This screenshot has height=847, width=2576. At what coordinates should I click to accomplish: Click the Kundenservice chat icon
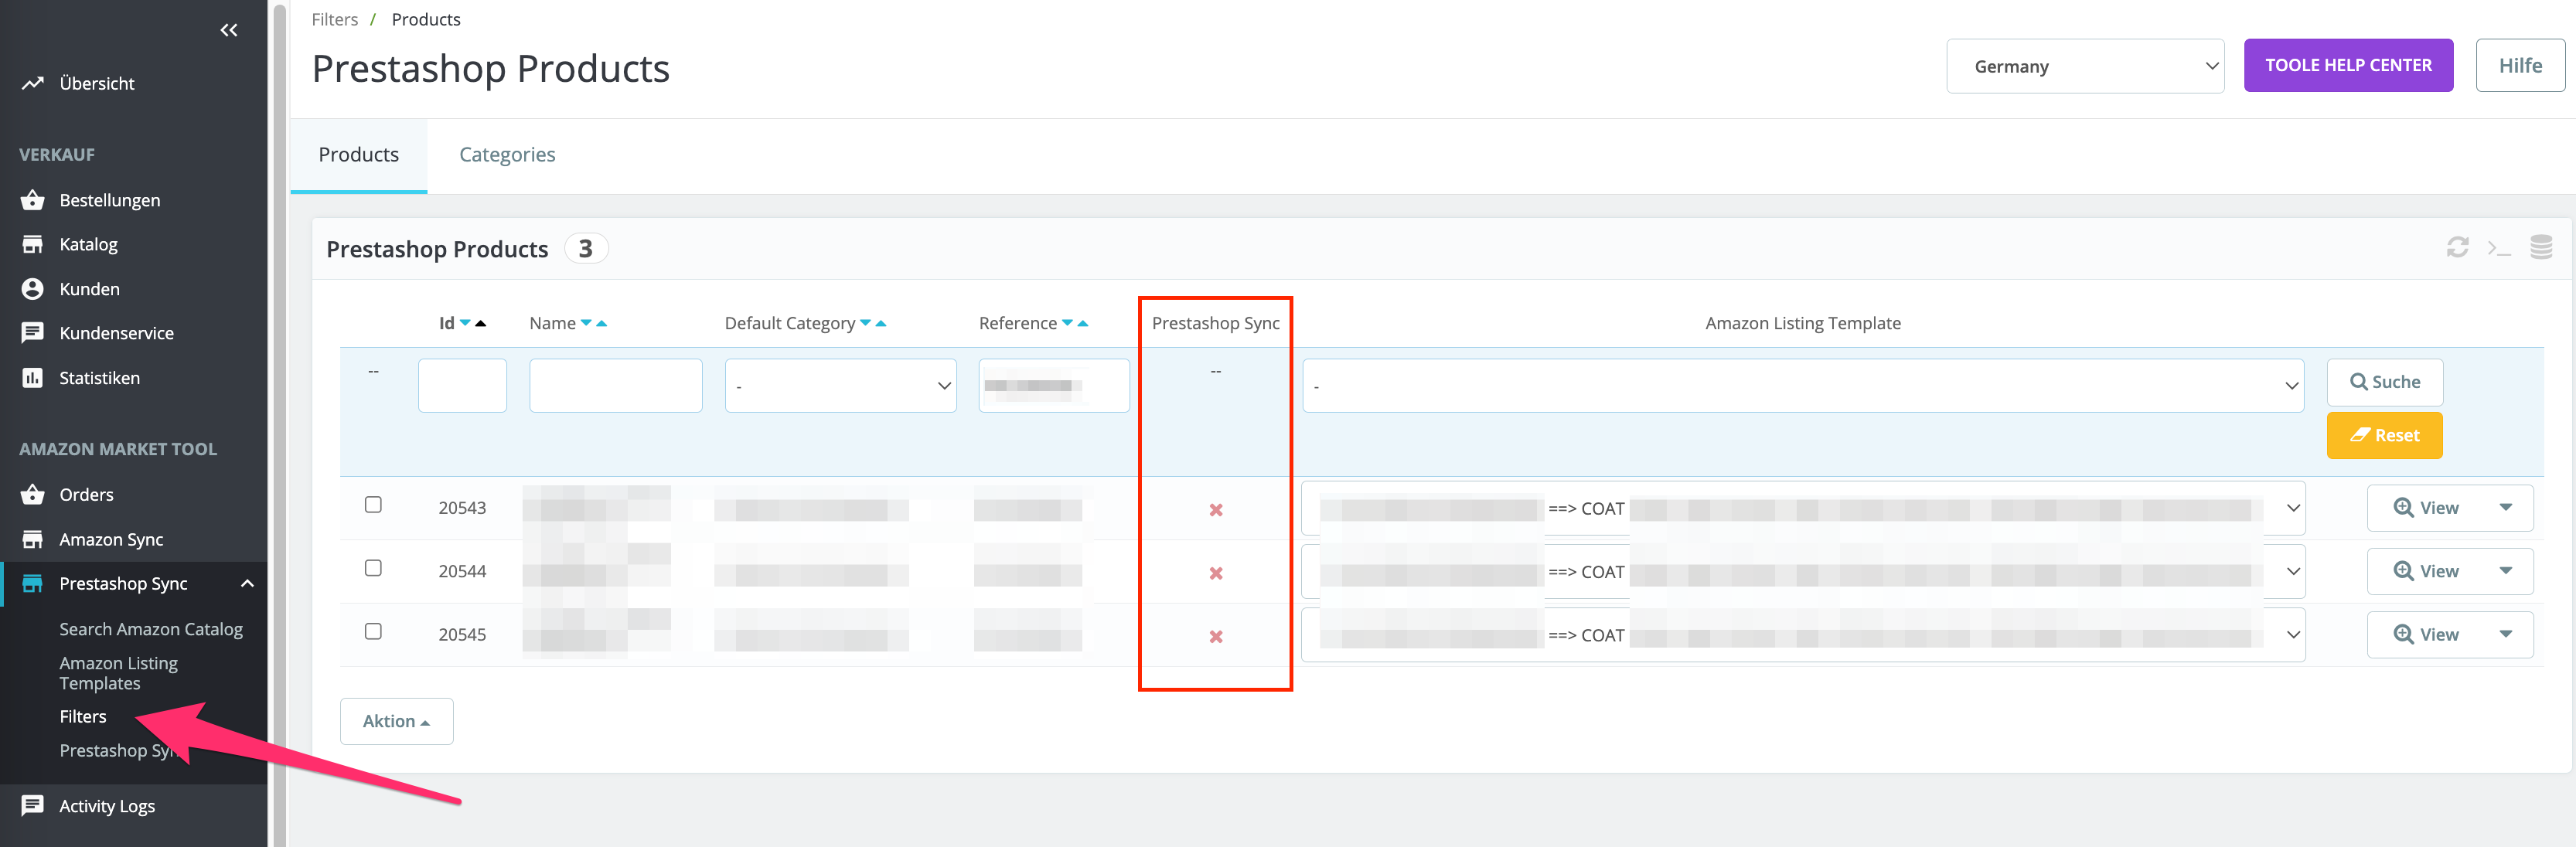pos(33,333)
